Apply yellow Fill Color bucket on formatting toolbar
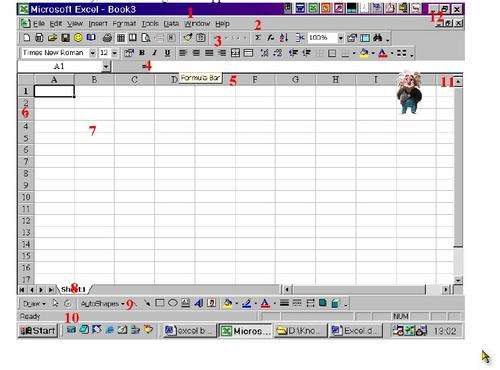Viewport: 500px width, 370px height. point(364,53)
